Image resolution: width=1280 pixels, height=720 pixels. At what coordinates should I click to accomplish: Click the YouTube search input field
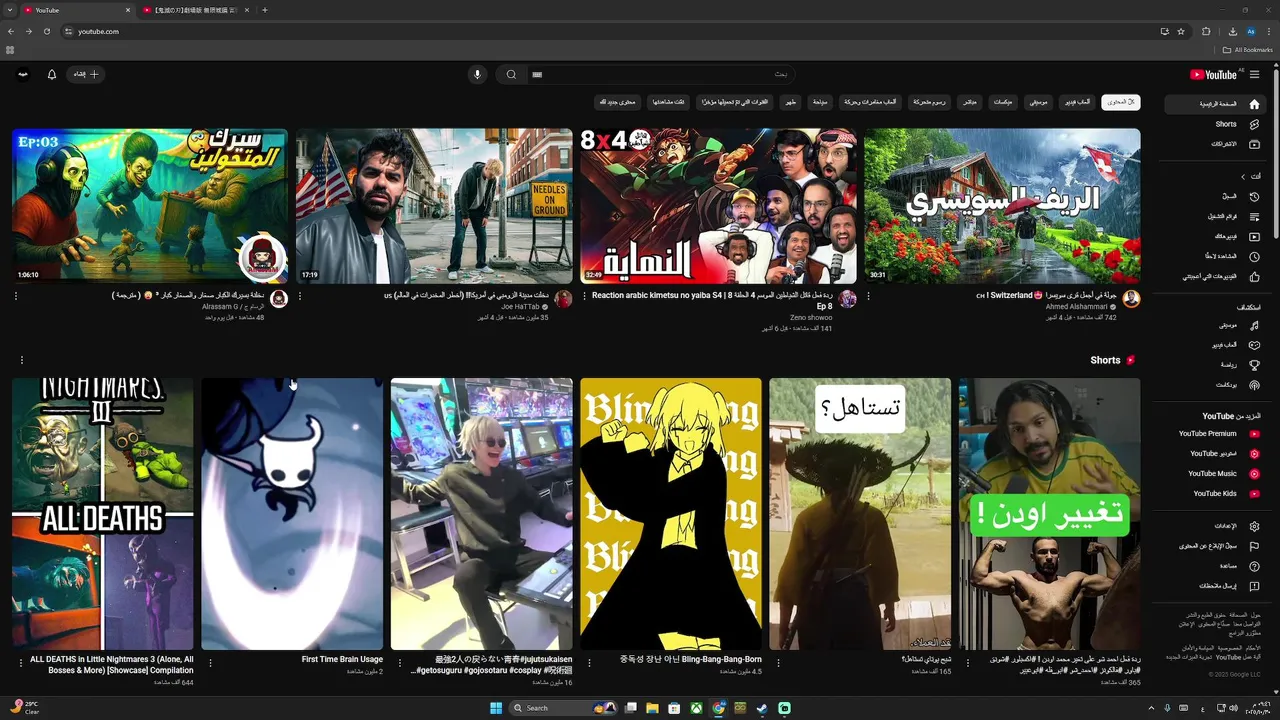click(660, 74)
